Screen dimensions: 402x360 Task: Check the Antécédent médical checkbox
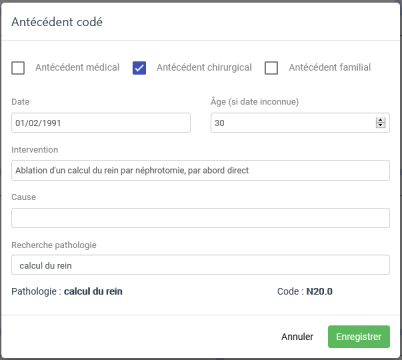18,68
